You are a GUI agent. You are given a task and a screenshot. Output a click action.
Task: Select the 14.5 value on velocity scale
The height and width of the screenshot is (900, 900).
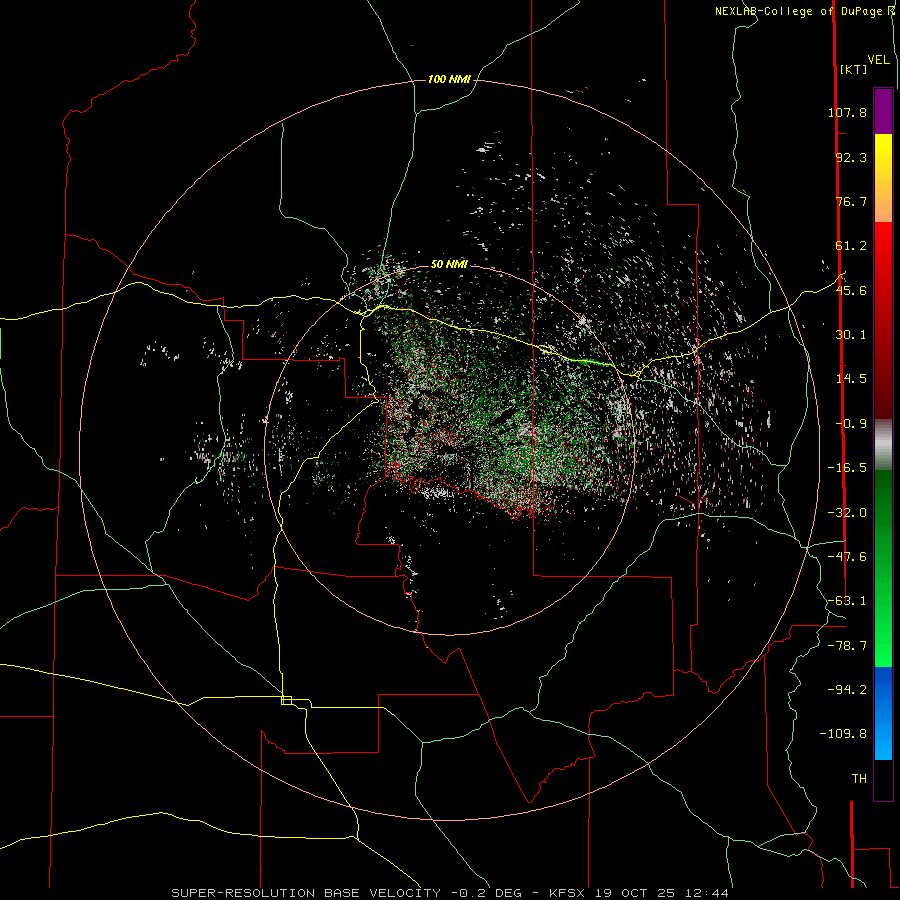tap(851, 379)
